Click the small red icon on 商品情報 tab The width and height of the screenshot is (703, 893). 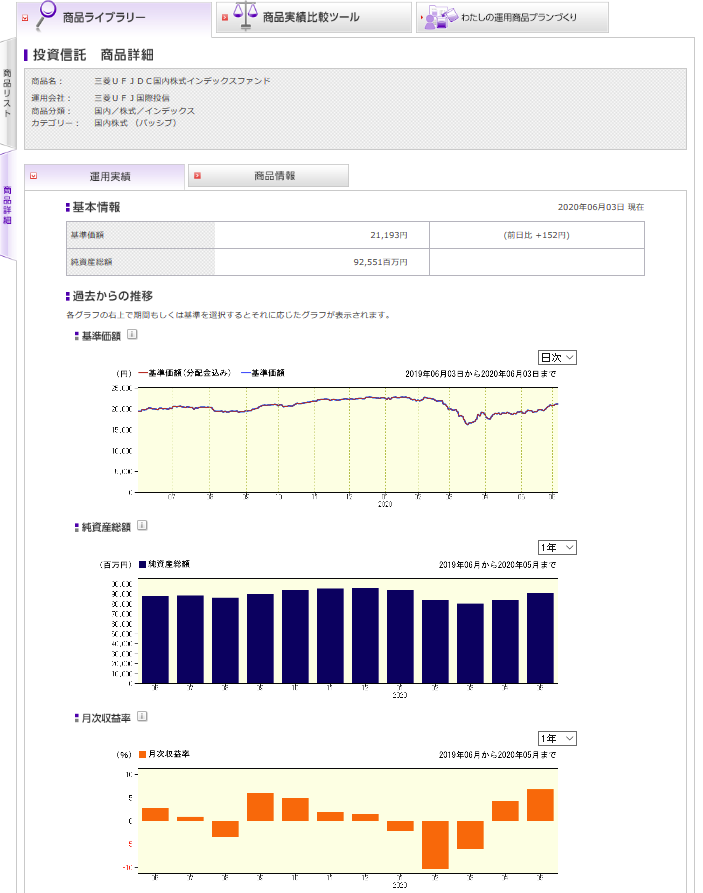click(197, 176)
